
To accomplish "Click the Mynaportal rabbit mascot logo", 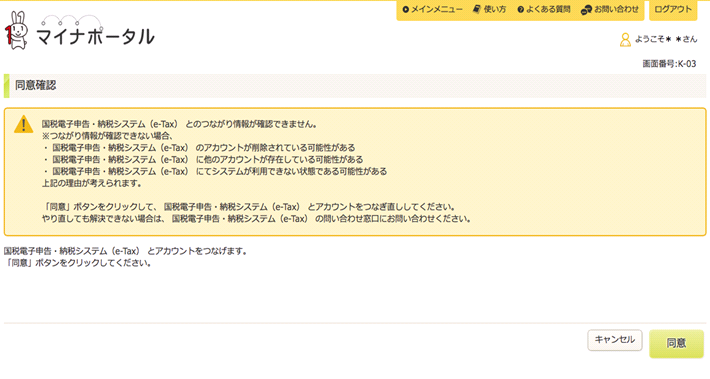I will [17, 30].
